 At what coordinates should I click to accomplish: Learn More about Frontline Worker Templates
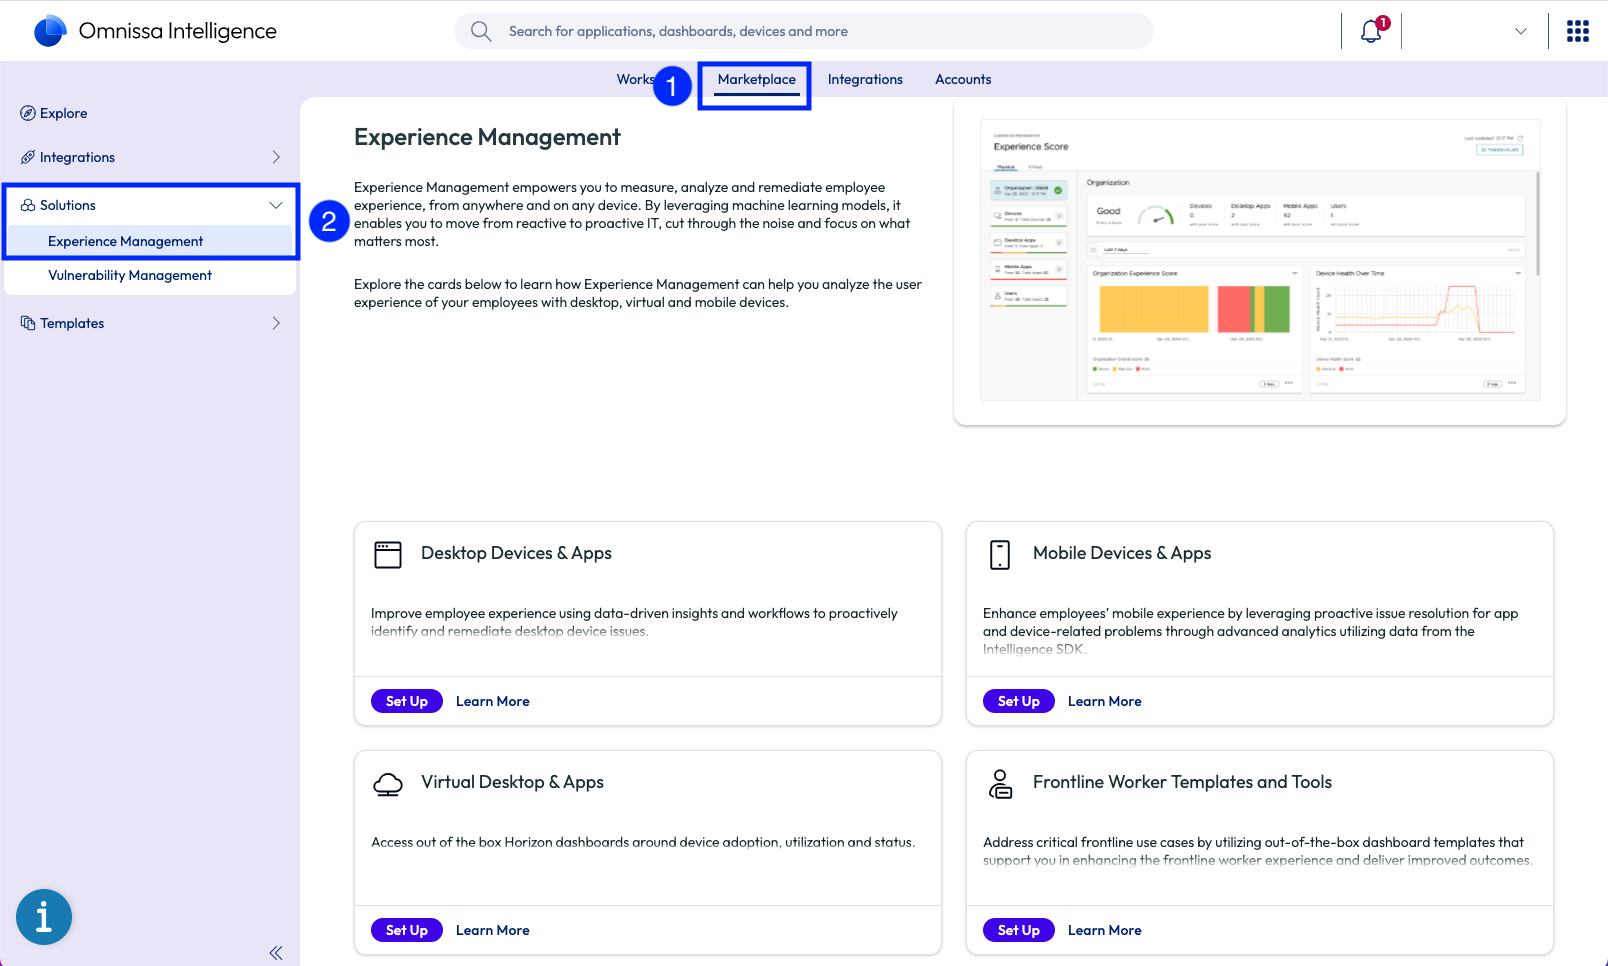(x=1105, y=930)
